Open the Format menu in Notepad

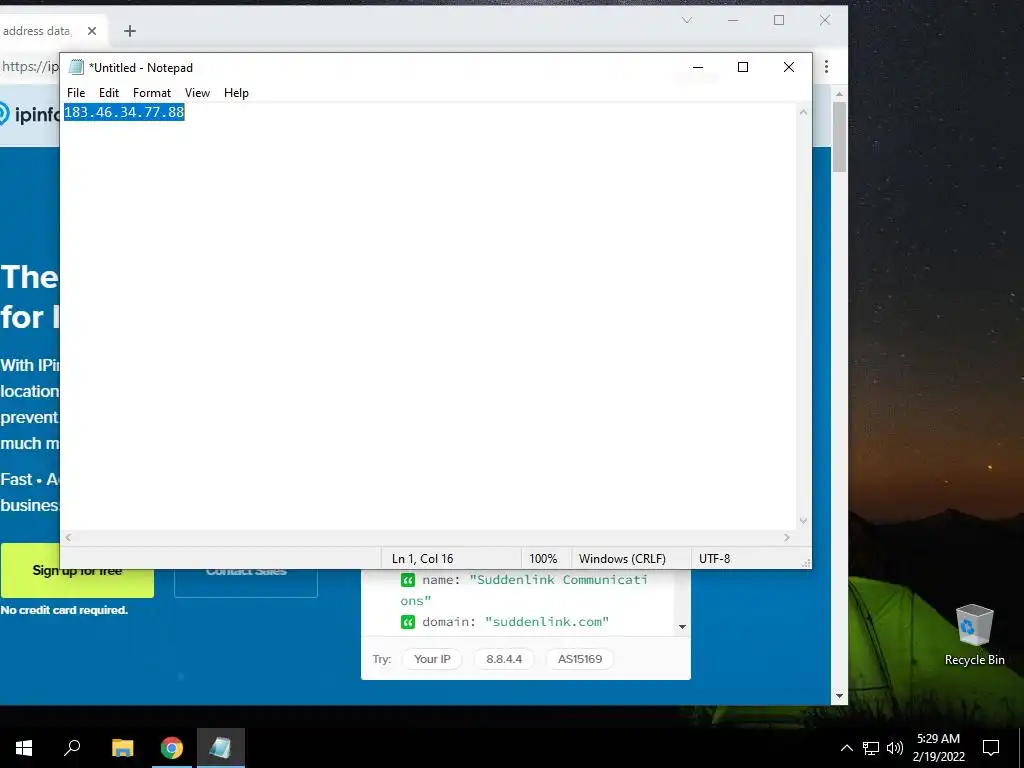pyautogui.click(x=152, y=93)
